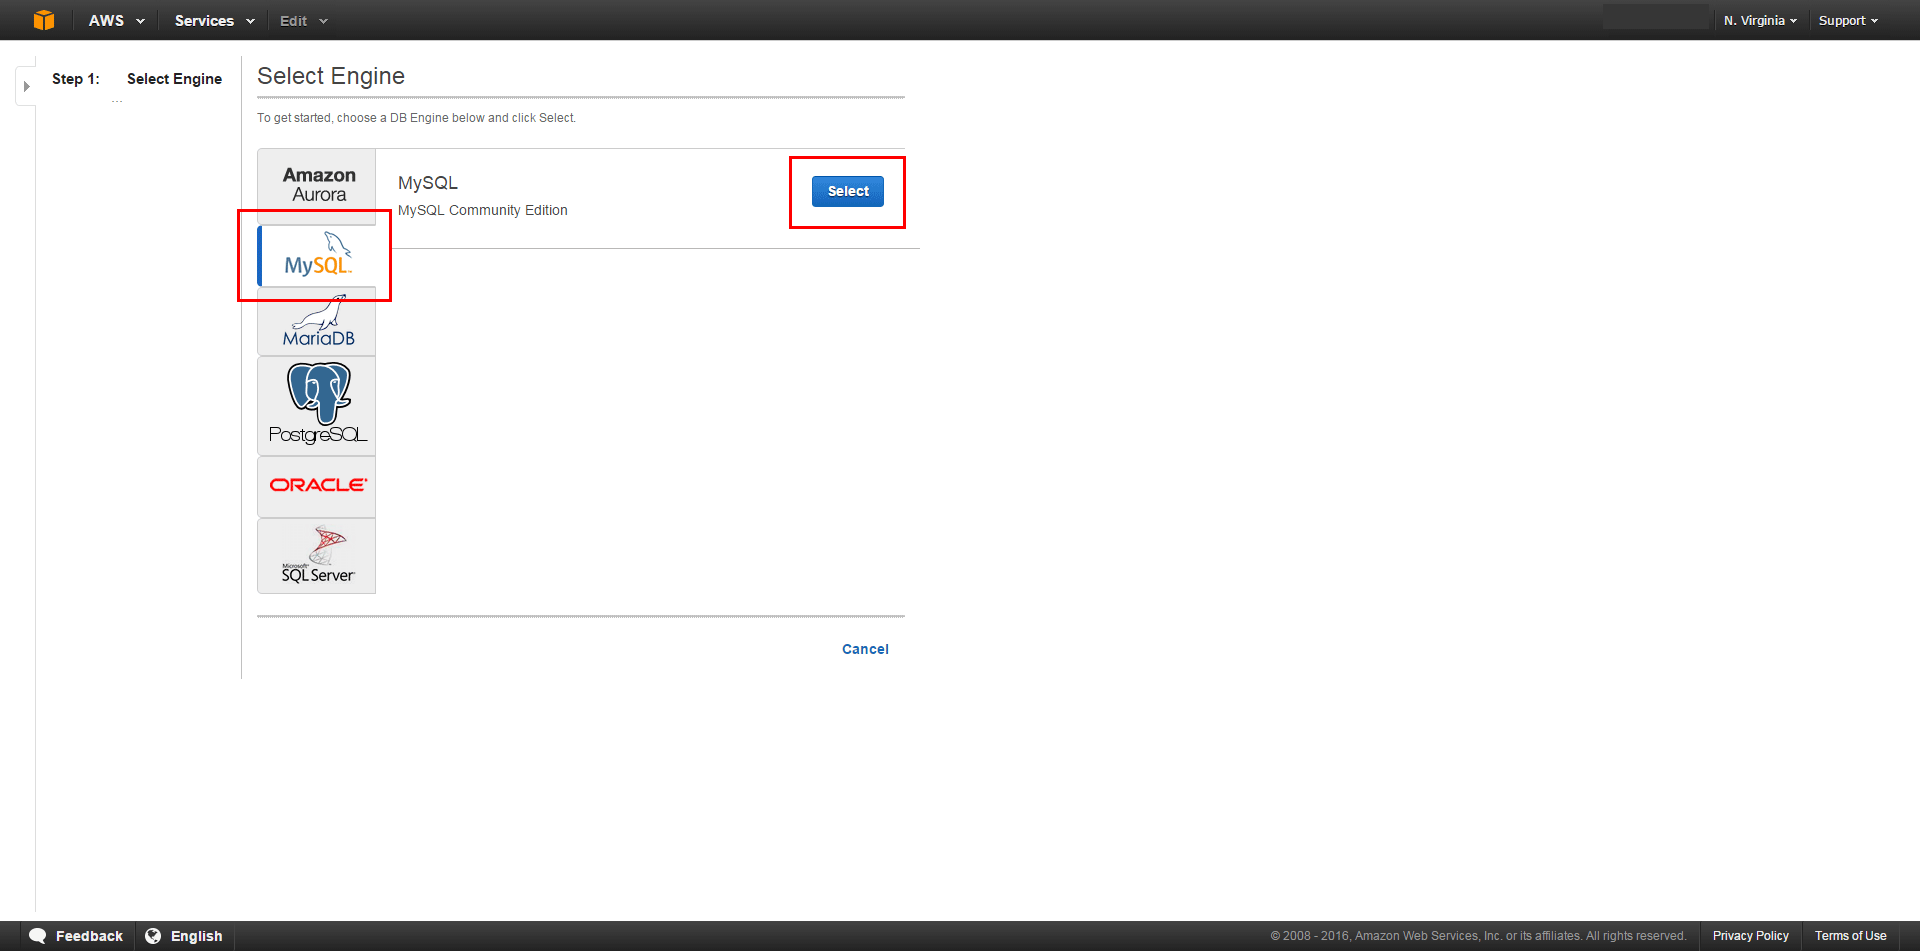Select the PostgreSQL elephant engine tile
This screenshot has width=1920, height=951.
click(318, 406)
